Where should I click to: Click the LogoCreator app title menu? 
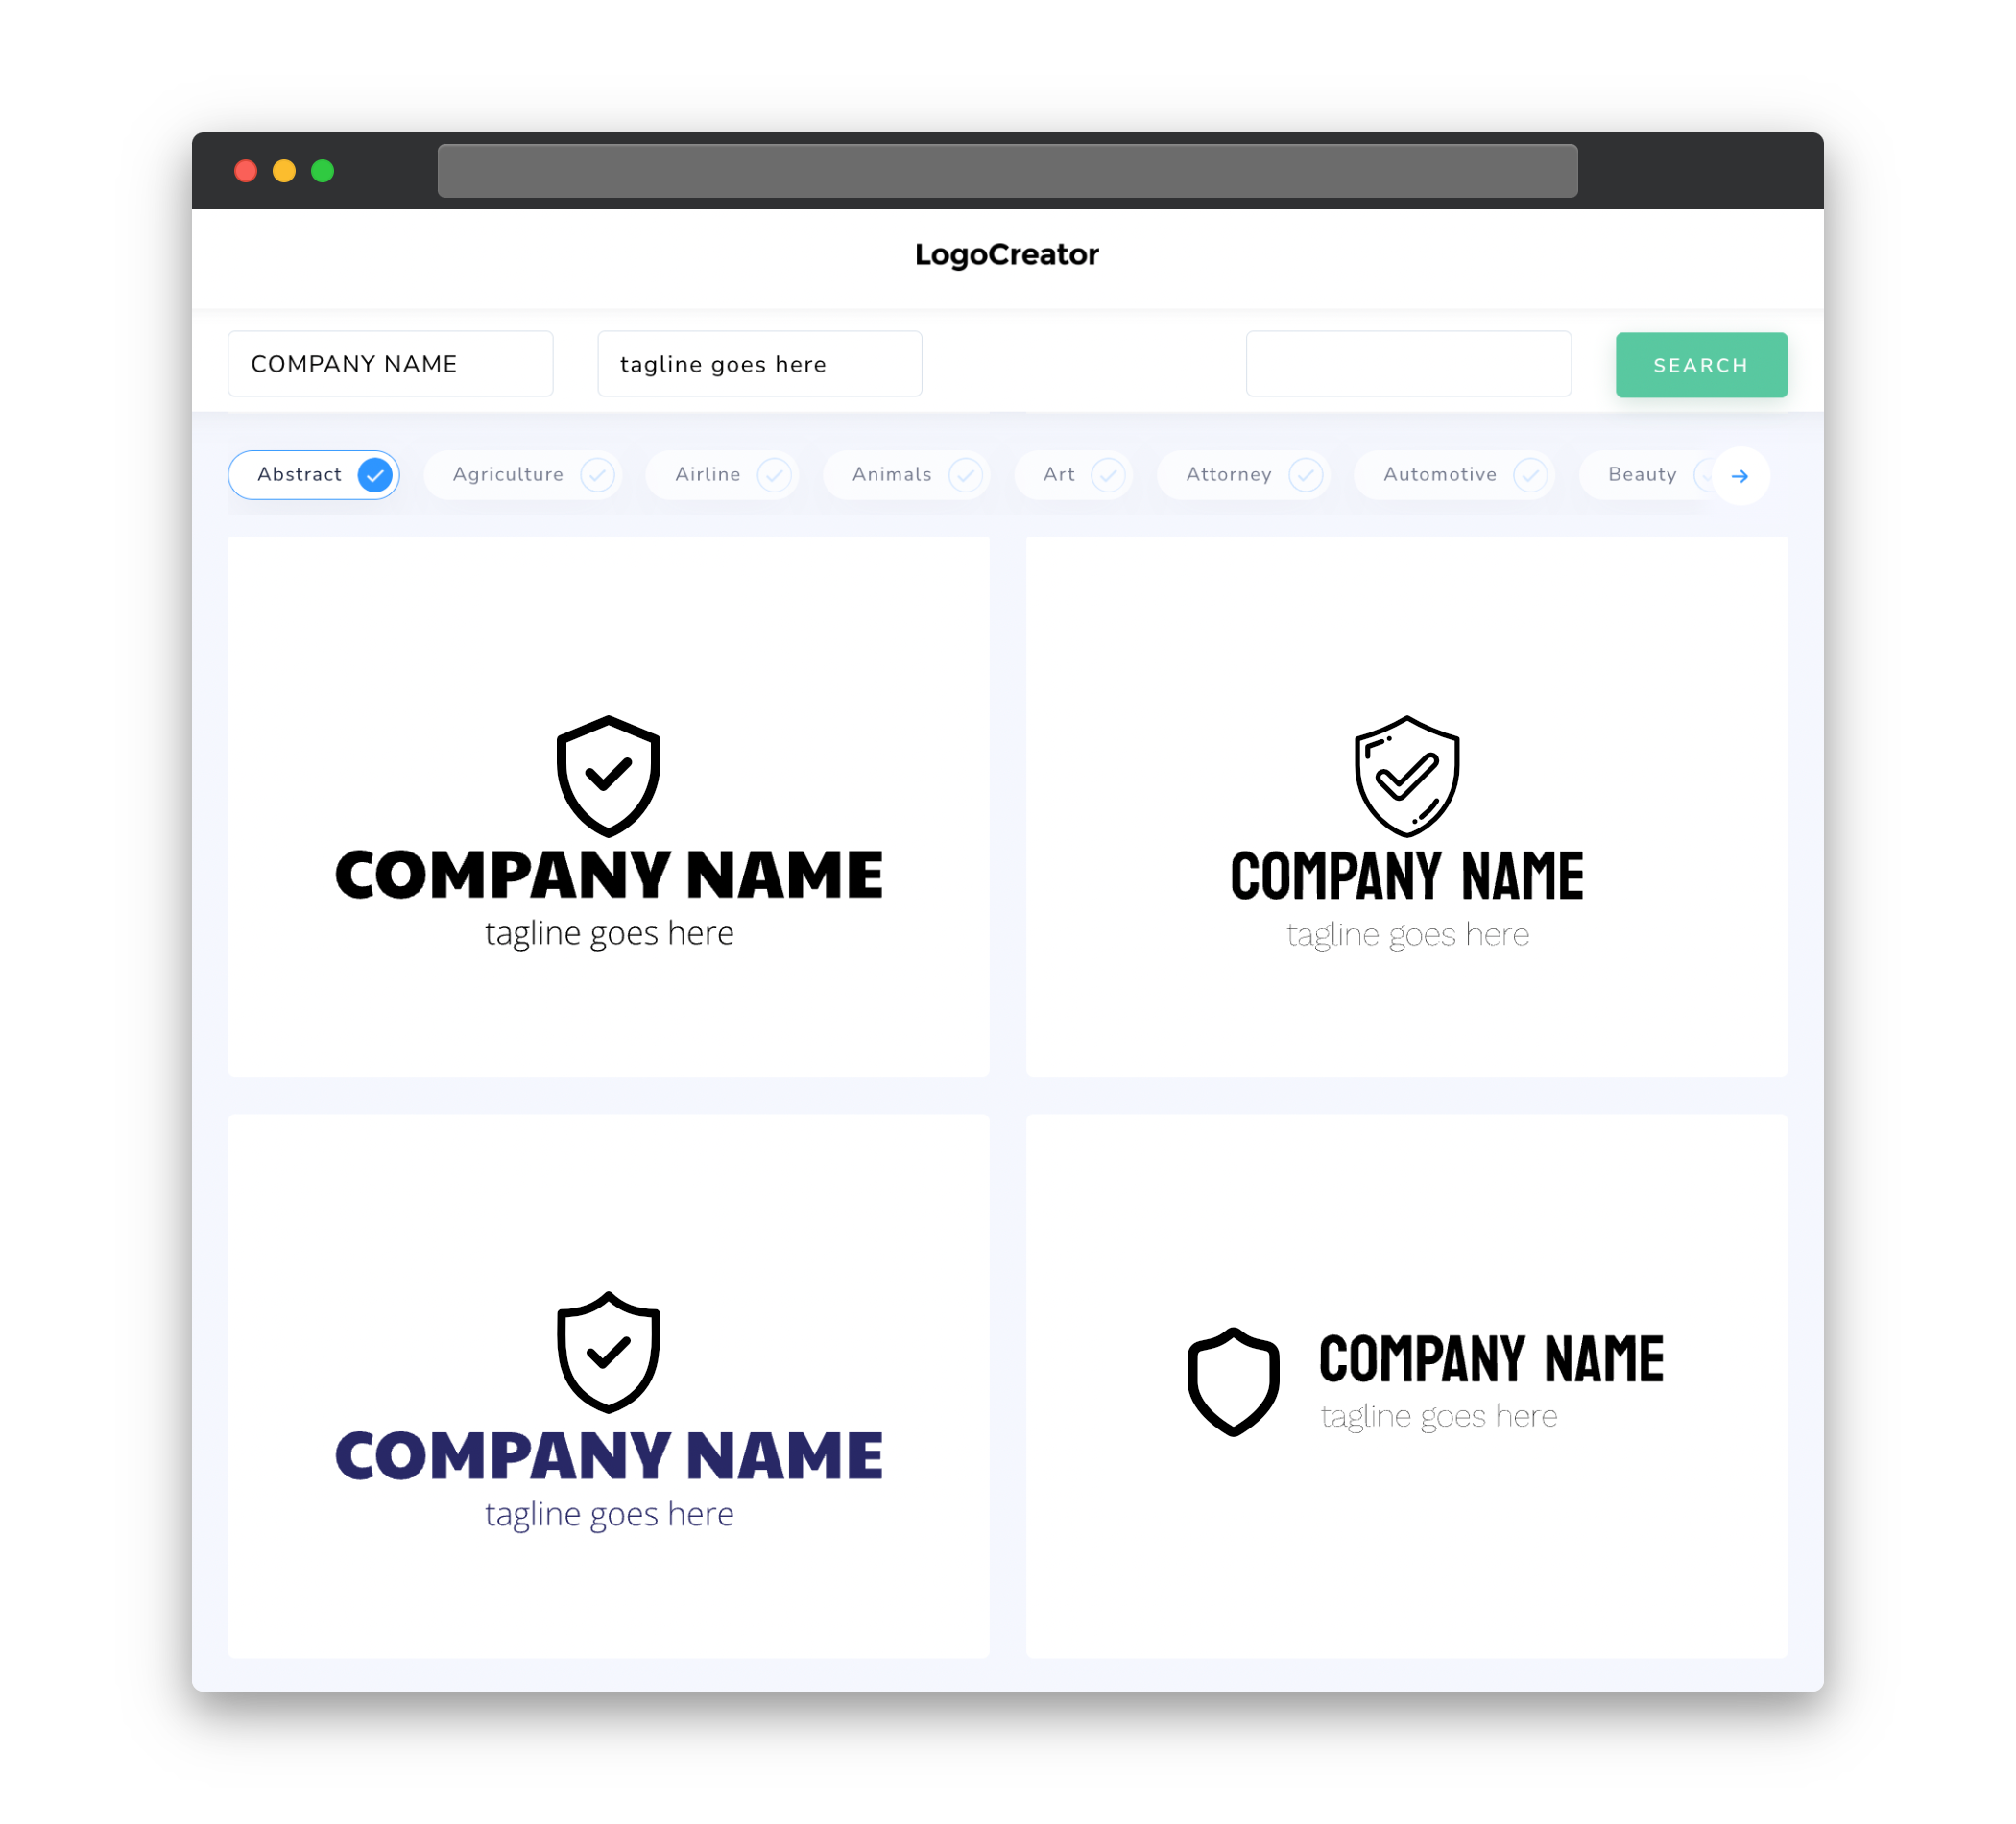click(1008, 252)
